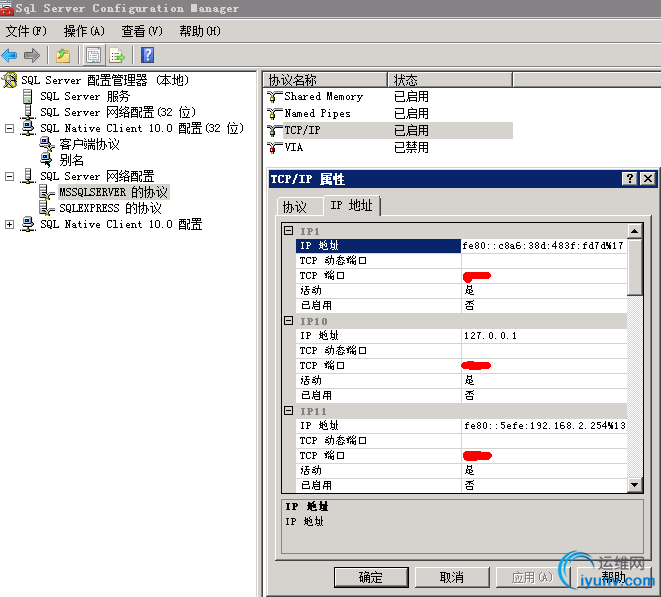Click the Named Pipes protocol icon
The image size is (661, 597).
point(274,114)
